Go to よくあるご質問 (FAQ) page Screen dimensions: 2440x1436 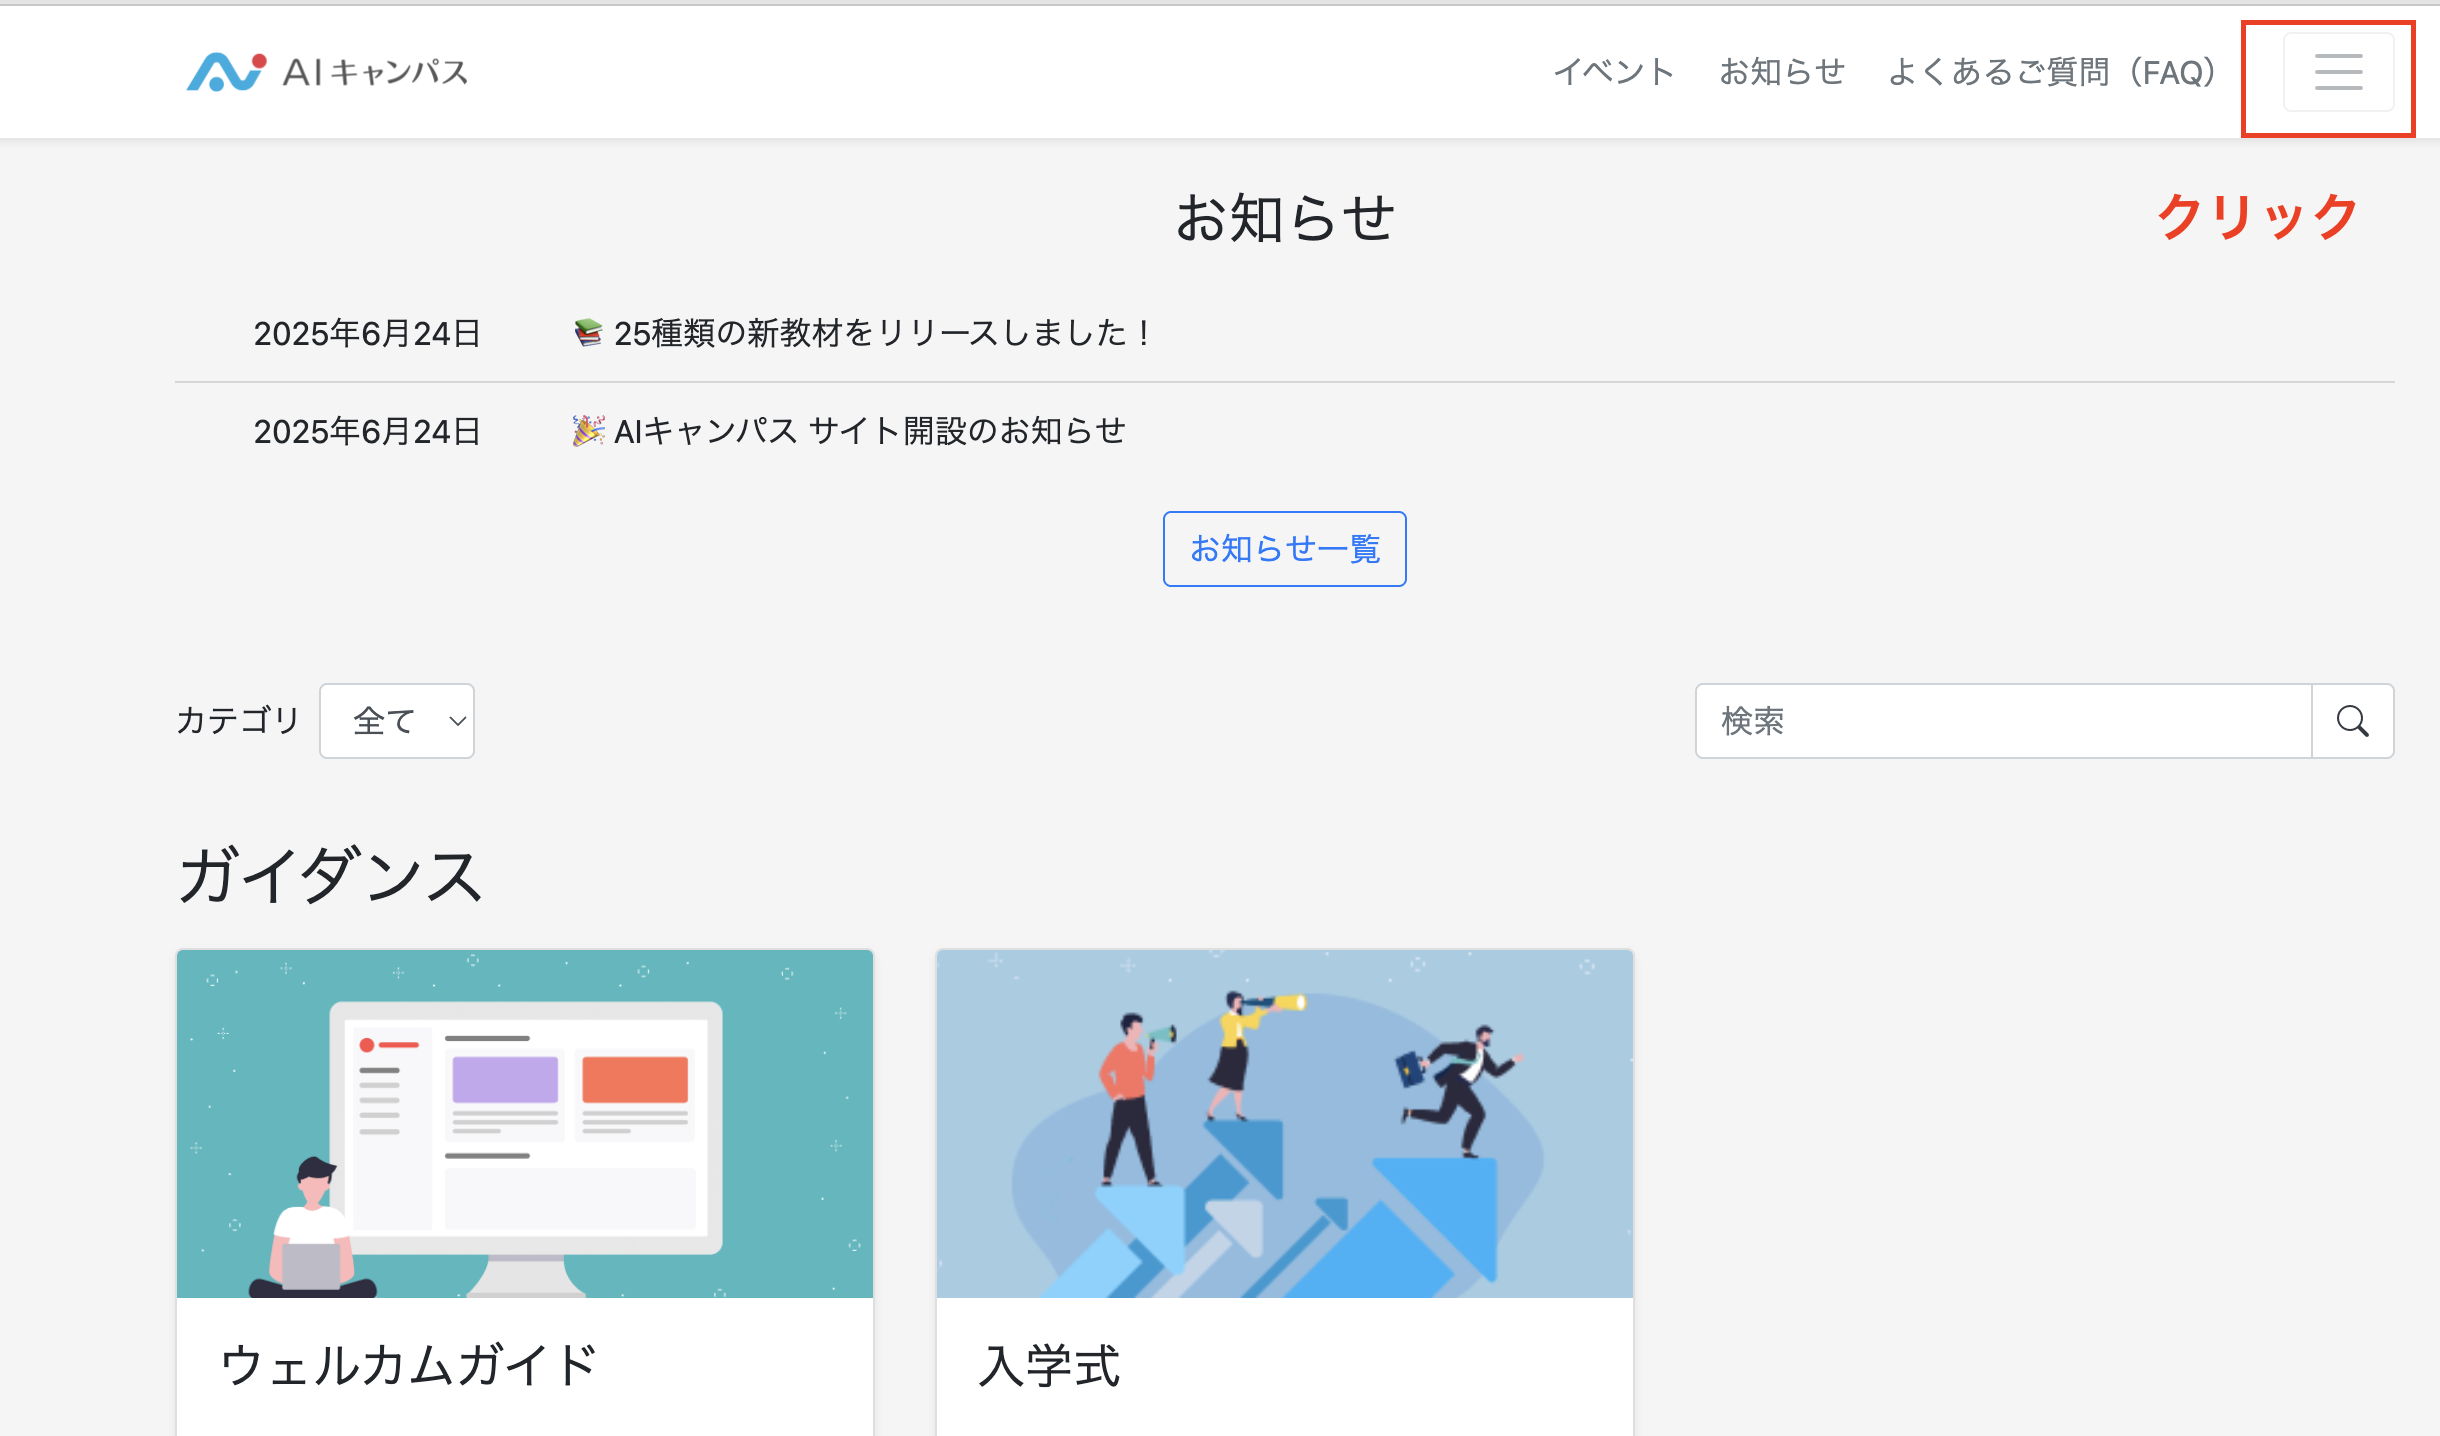[x=2051, y=72]
